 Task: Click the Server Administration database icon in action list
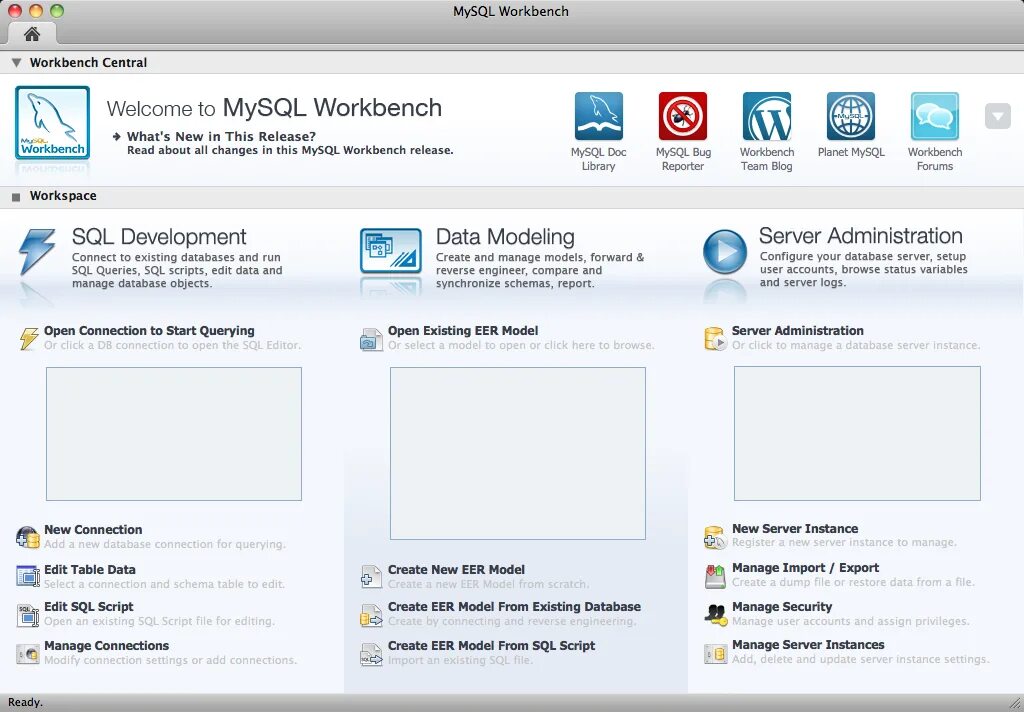coord(715,339)
